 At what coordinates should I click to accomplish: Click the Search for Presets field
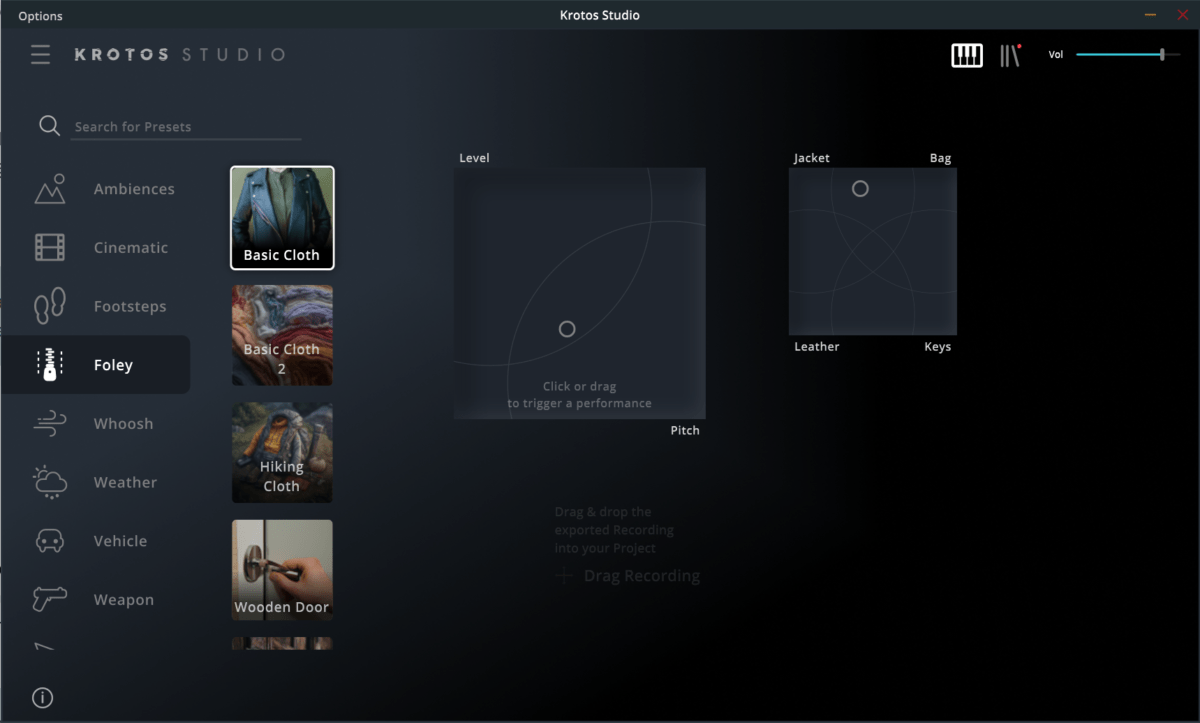point(186,126)
